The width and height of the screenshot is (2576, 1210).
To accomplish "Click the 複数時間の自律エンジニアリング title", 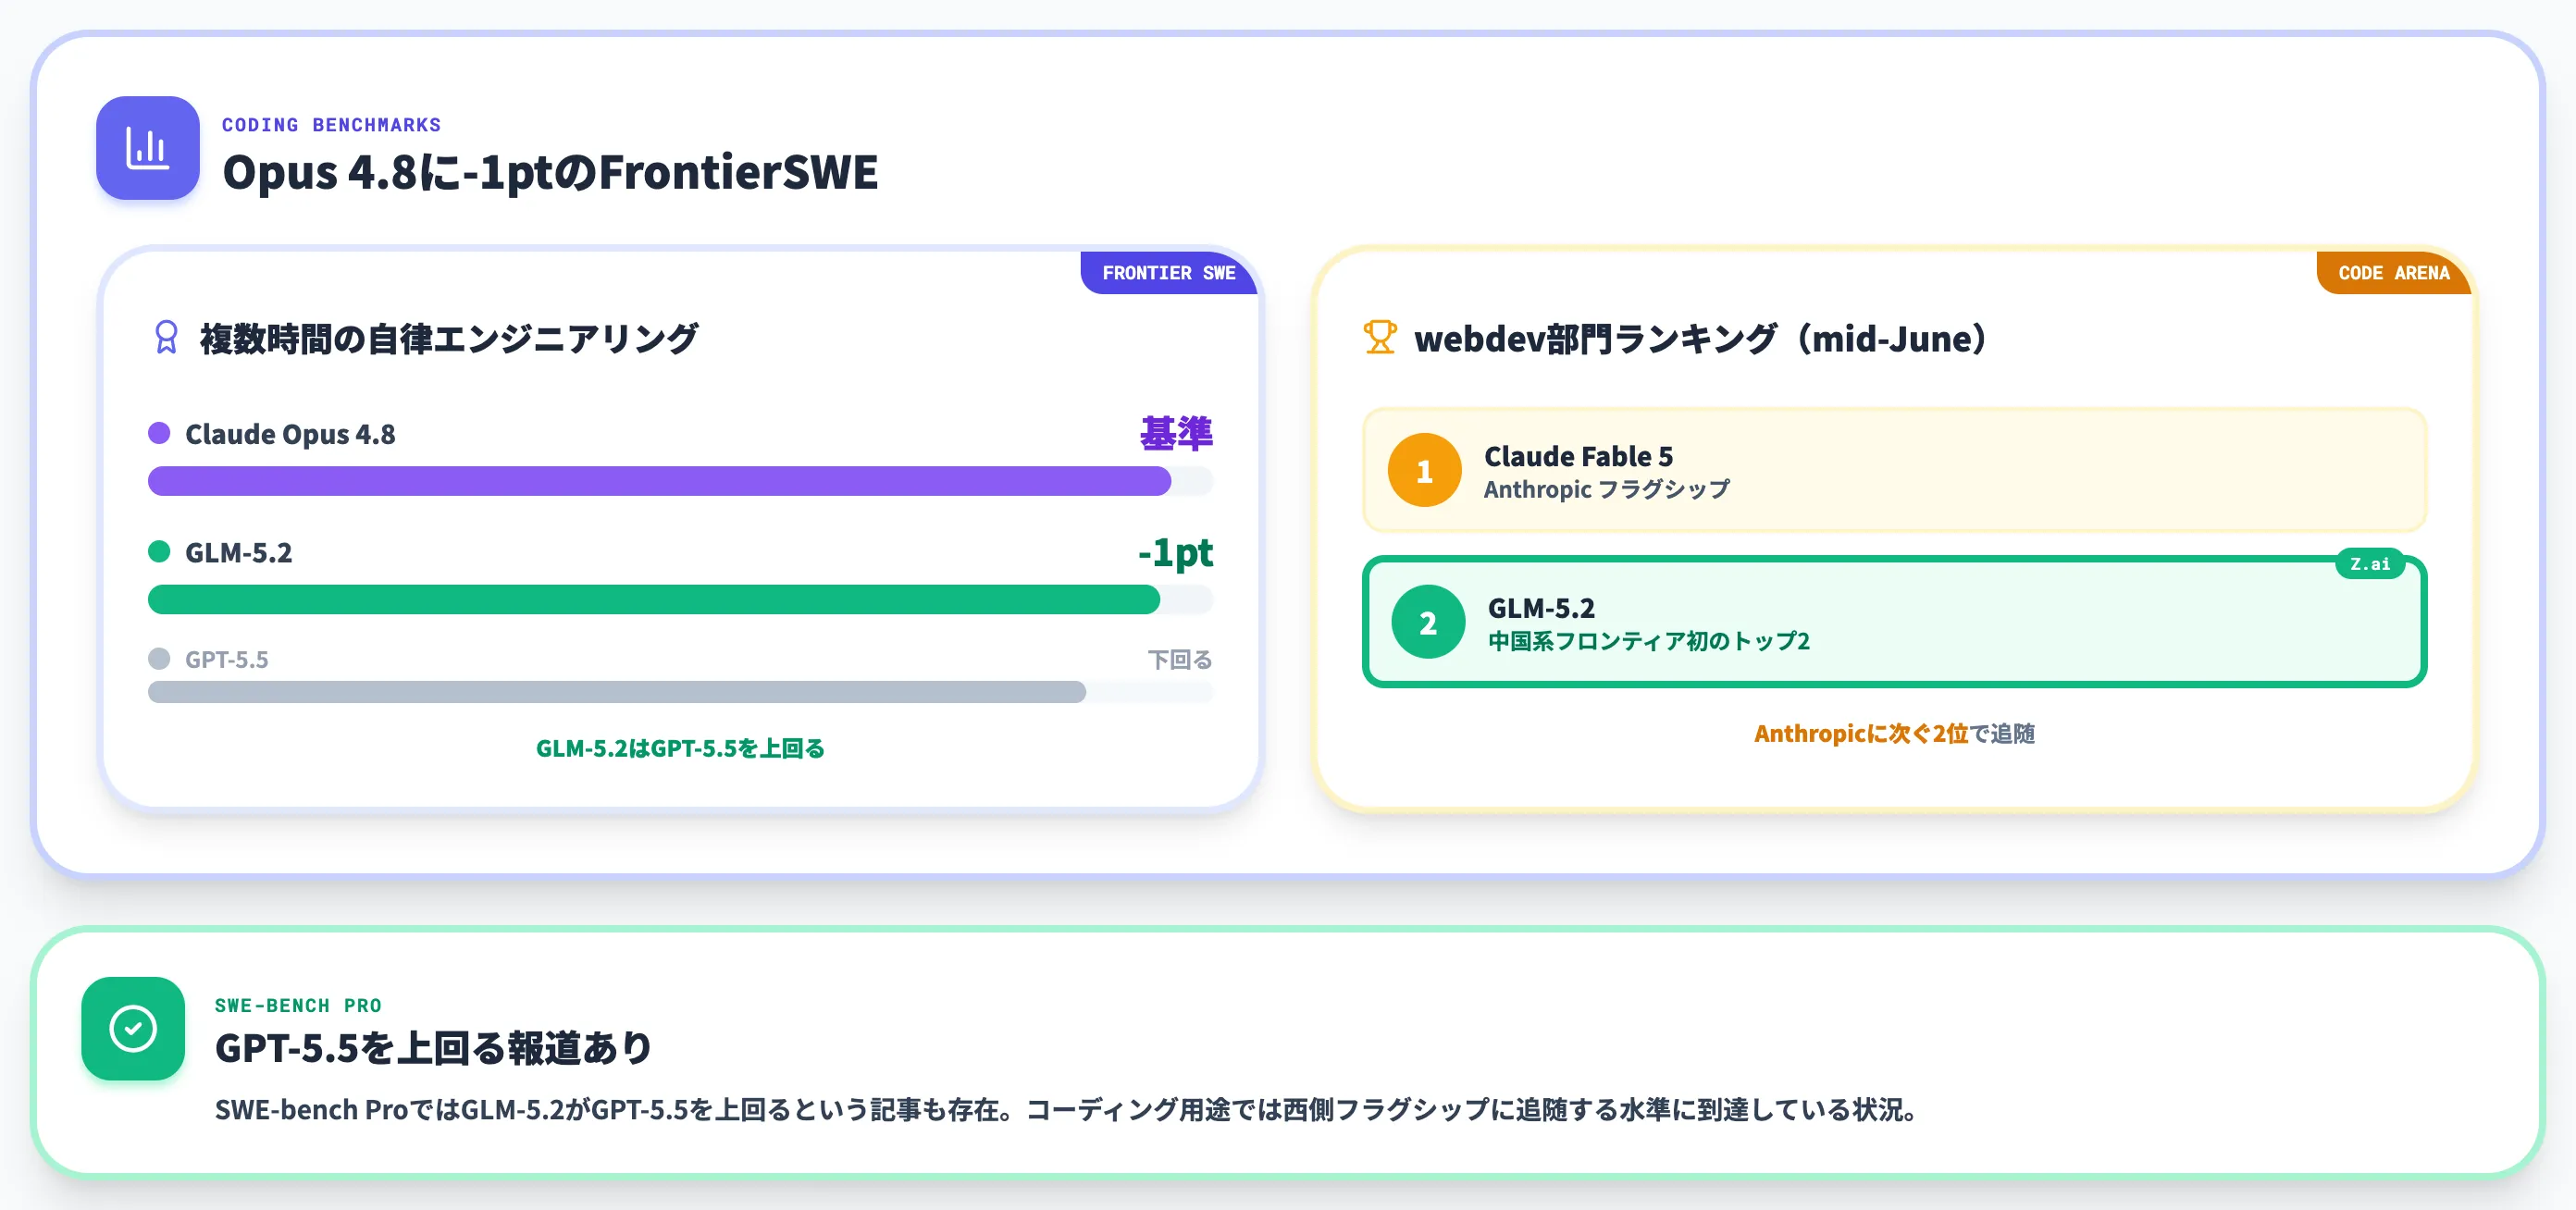I will pos(449,339).
